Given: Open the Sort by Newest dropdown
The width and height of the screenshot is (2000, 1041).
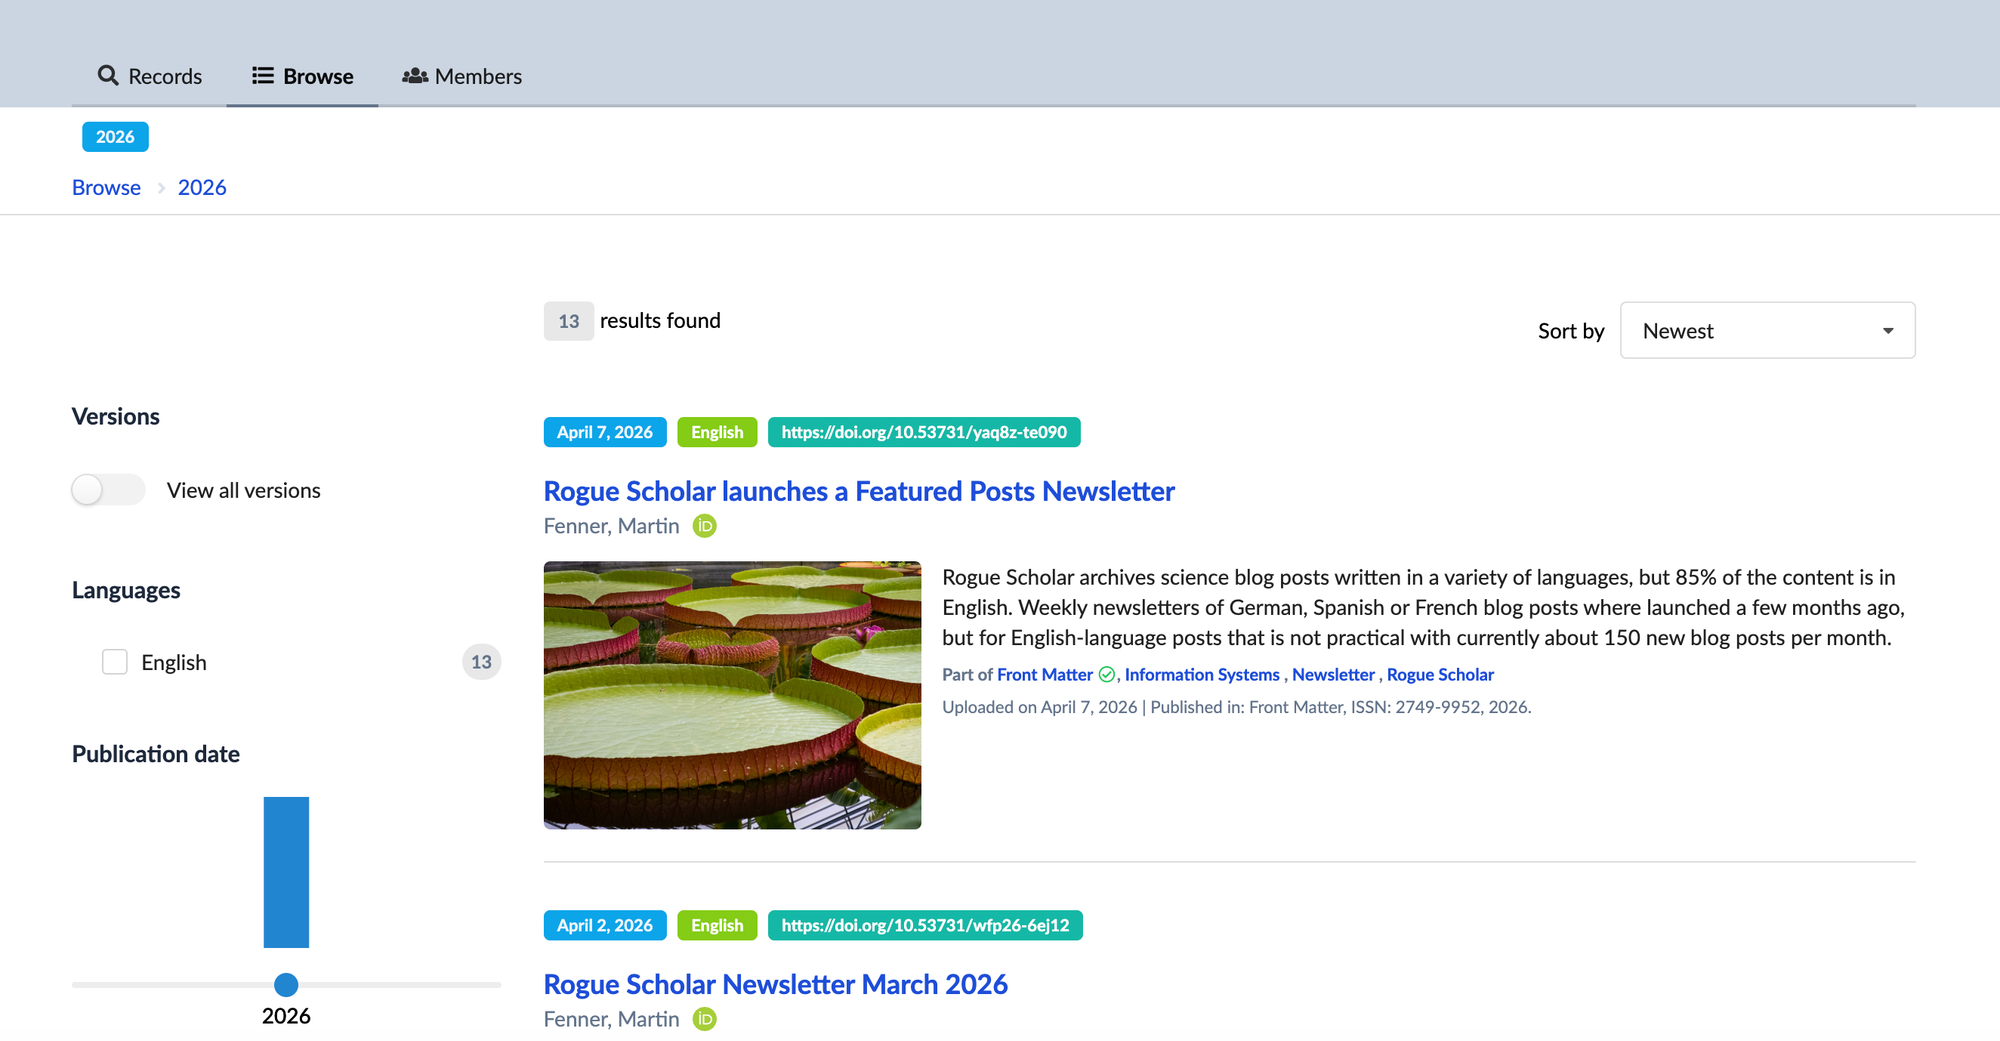Looking at the screenshot, I should coord(1767,330).
